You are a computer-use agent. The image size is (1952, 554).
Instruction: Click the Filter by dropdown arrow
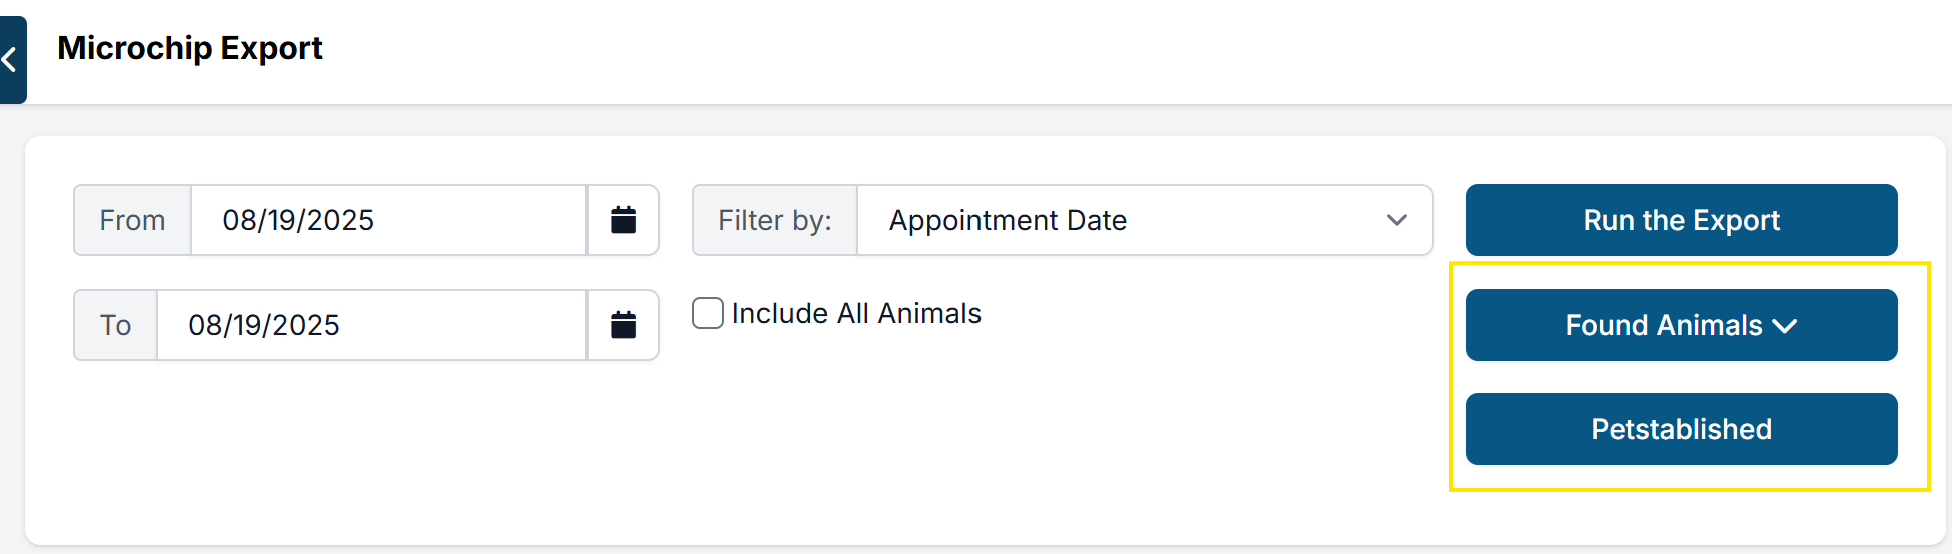(1396, 220)
